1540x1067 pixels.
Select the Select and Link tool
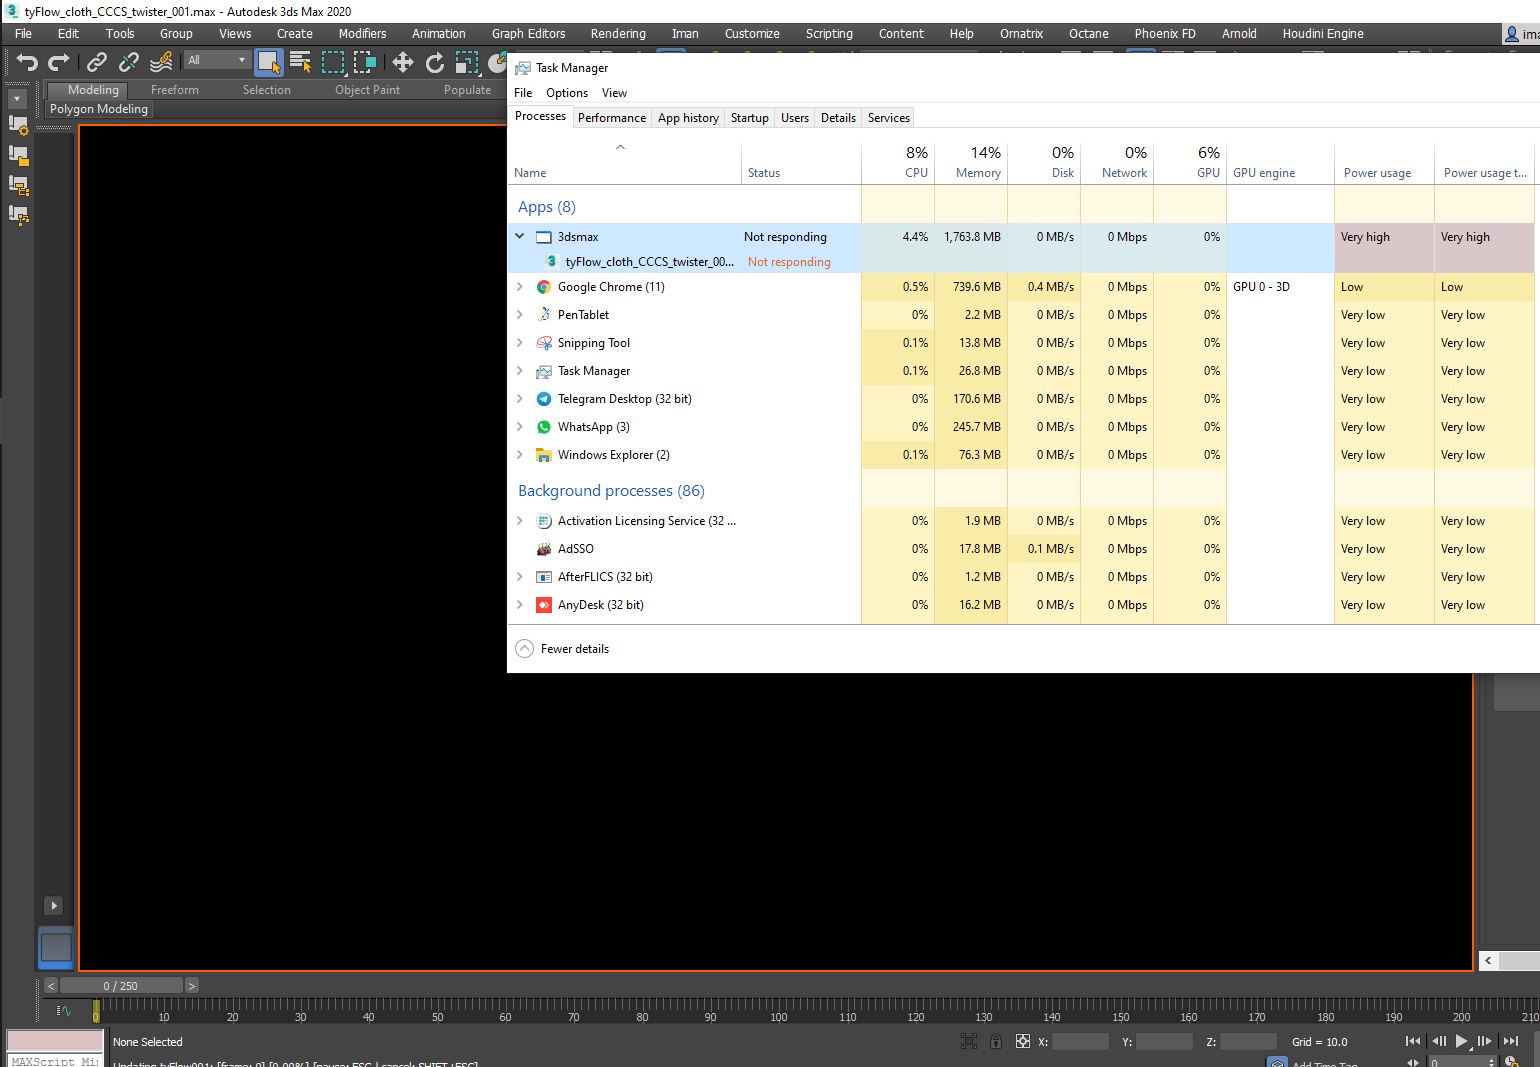click(97, 63)
